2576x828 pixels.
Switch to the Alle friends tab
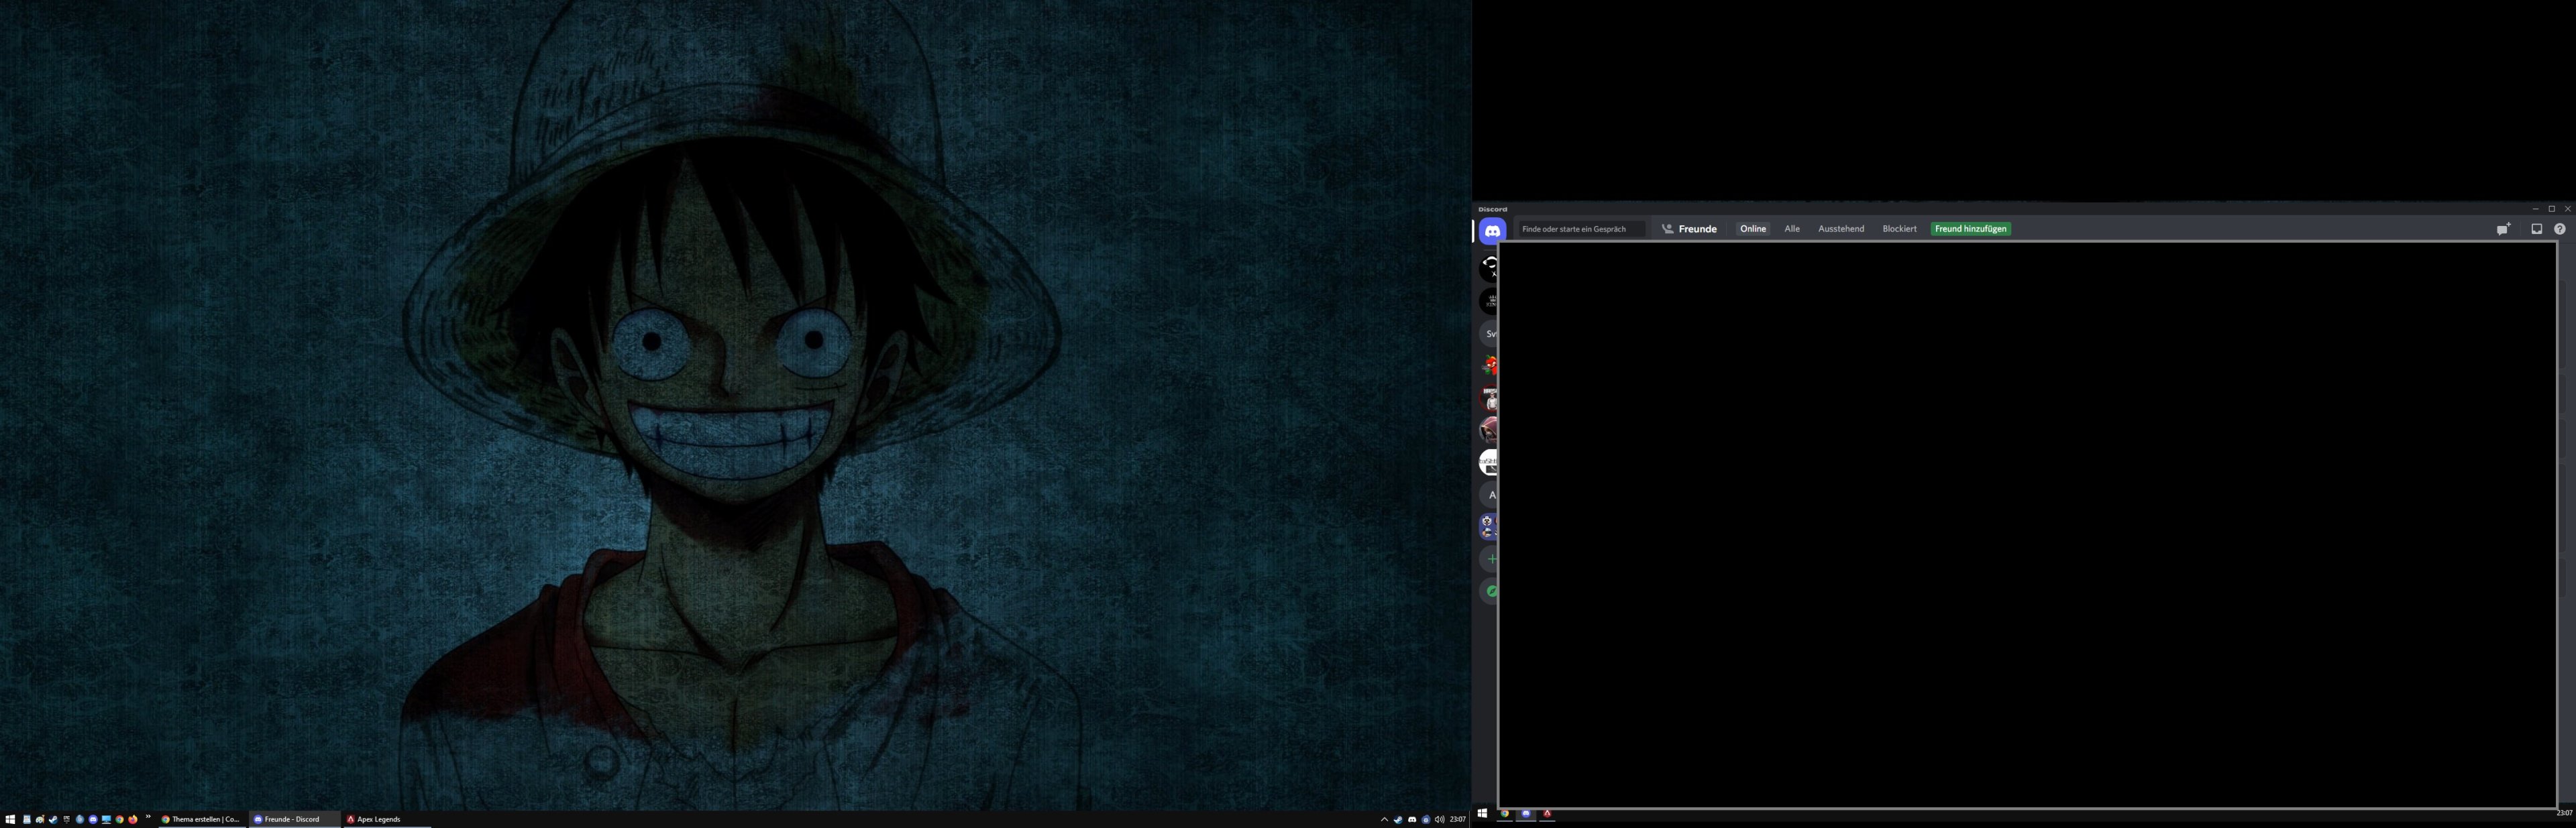[x=1792, y=229]
